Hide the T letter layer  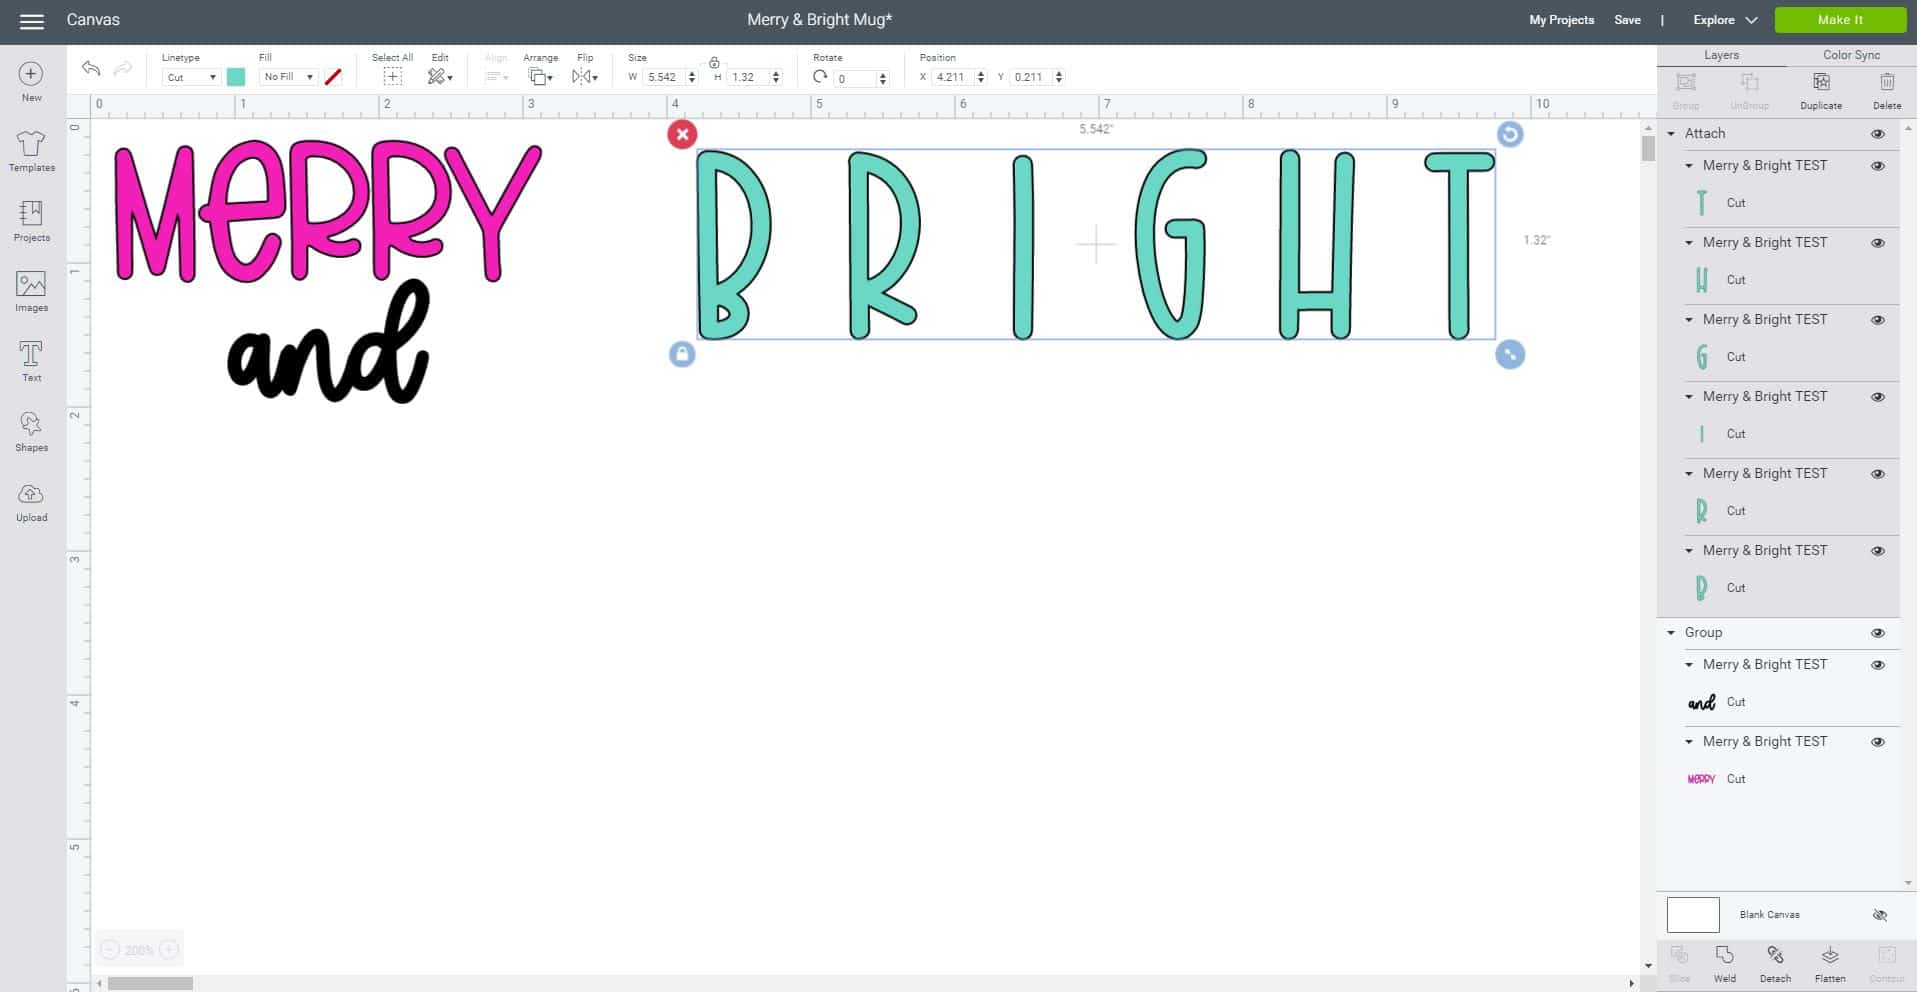pos(1878,166)
